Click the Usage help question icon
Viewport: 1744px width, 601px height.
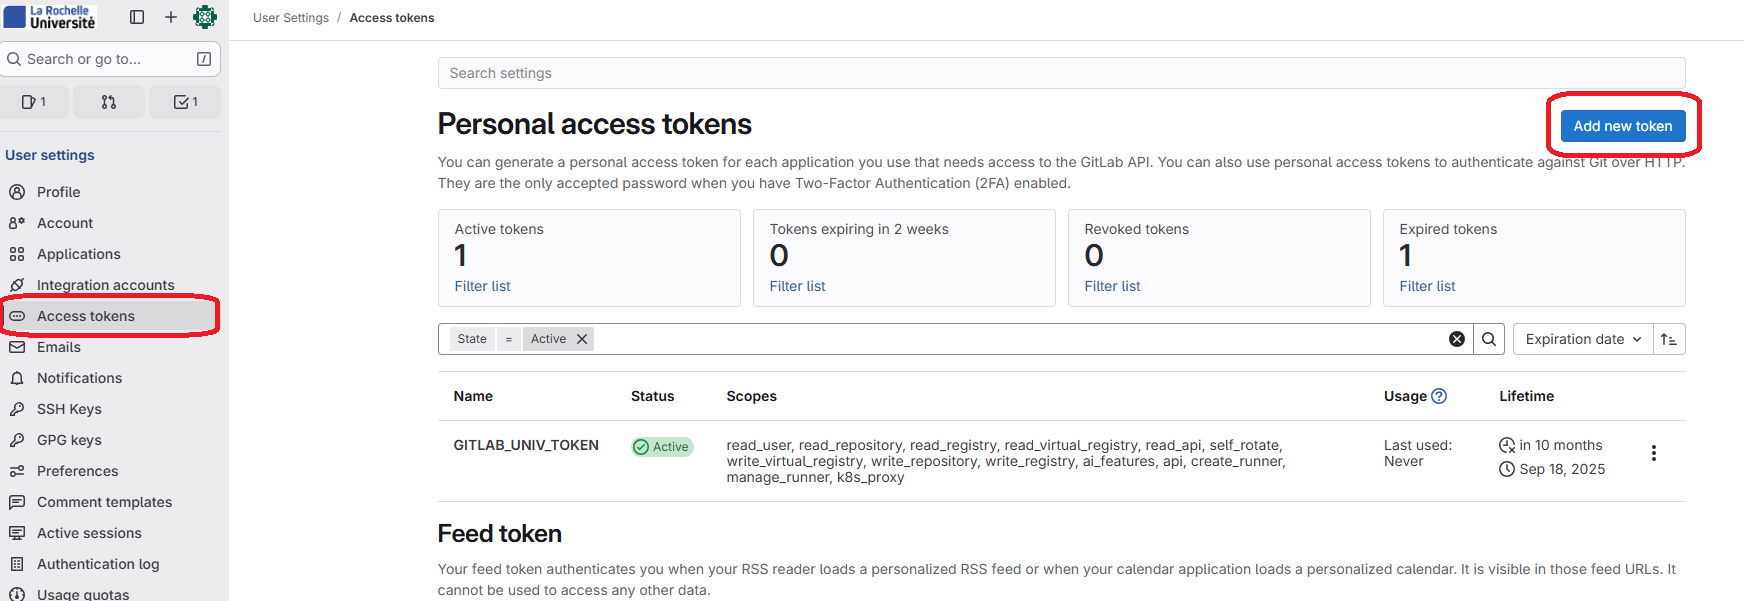(x=1439, y=396)
